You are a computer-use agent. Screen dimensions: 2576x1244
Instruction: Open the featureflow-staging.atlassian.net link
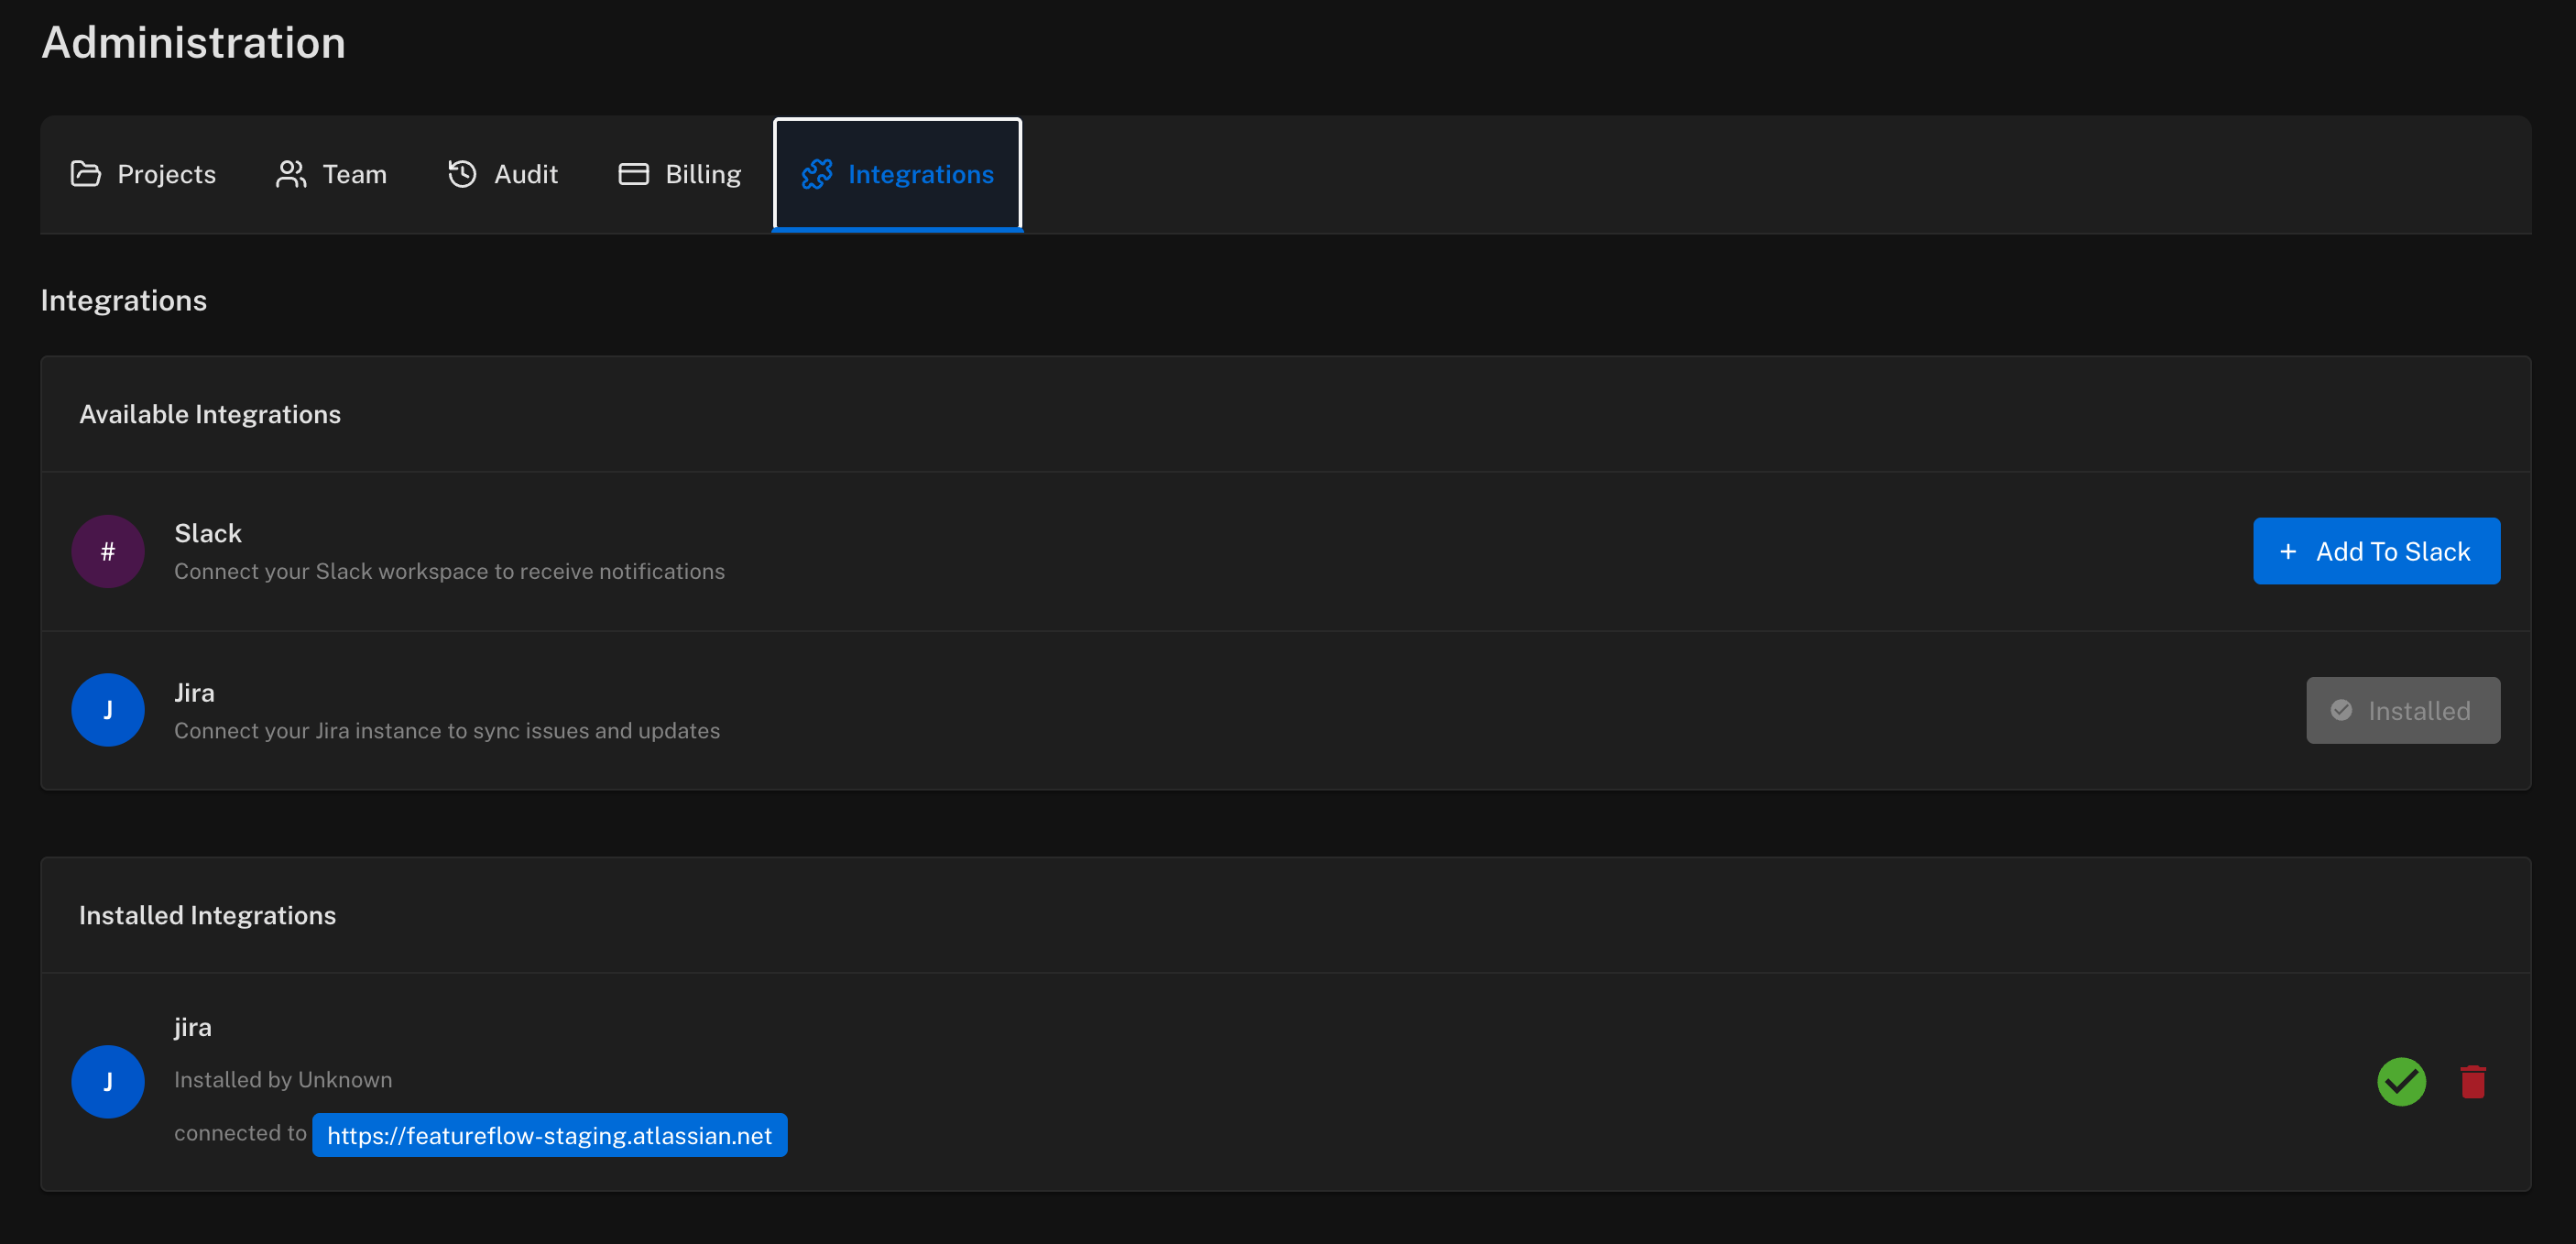[x=549, y=1135]
